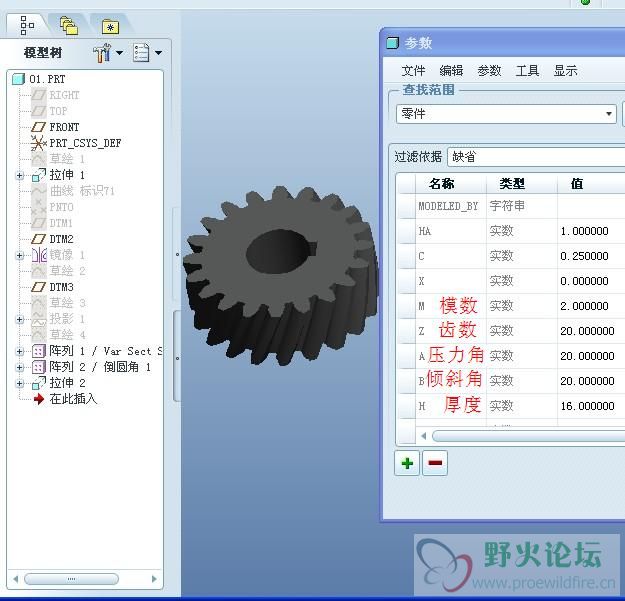Delete selected parameter with minus button
The image size is (625, 601).
(x=435, y=463)
